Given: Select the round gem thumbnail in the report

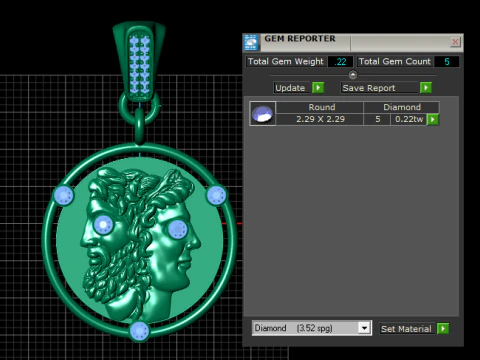Looking at the screenshot, I should coord(263,114).
